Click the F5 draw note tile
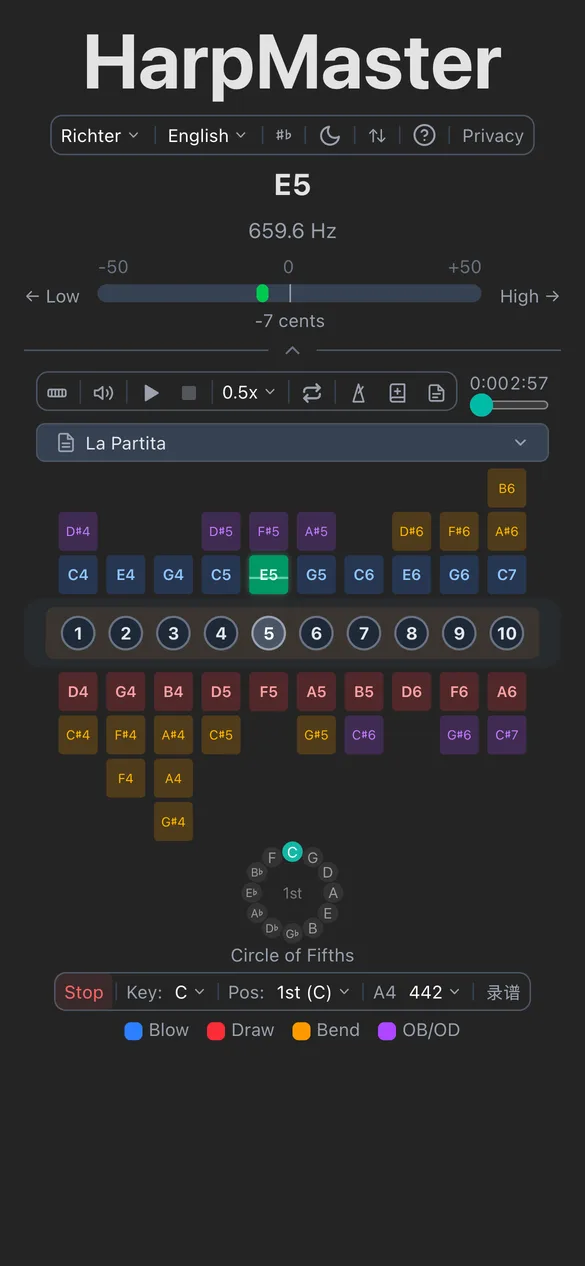The height and width of the screenshot is (1266, 585). [269, 691]
